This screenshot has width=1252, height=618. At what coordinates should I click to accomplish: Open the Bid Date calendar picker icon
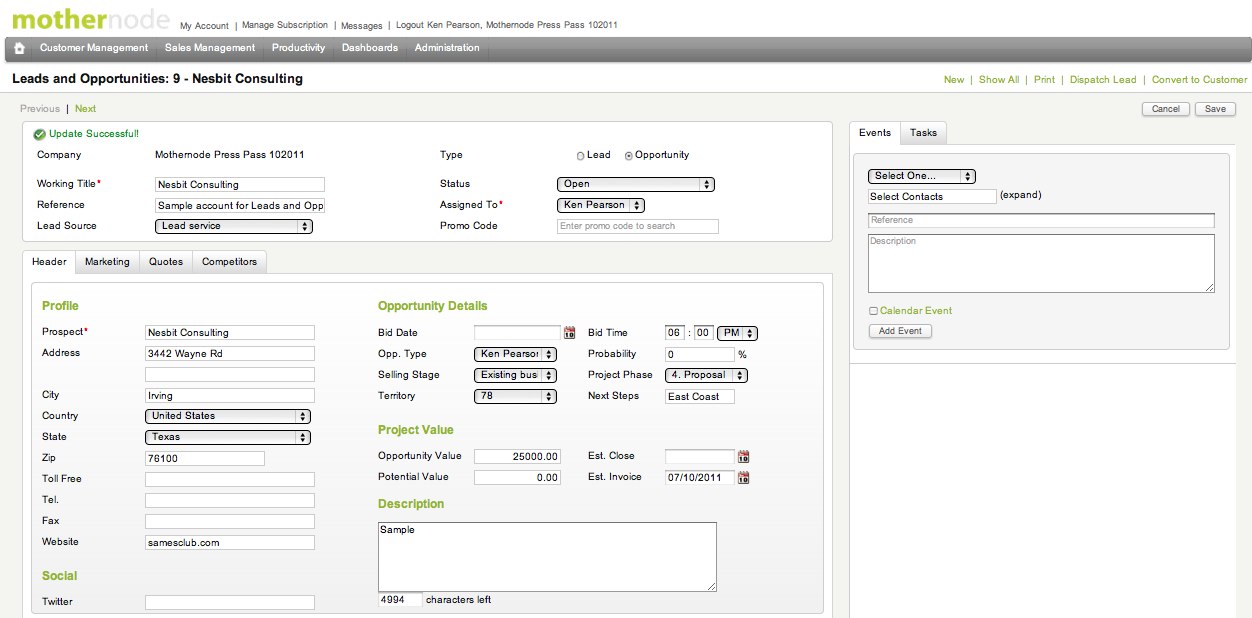(x=570, y=333)
